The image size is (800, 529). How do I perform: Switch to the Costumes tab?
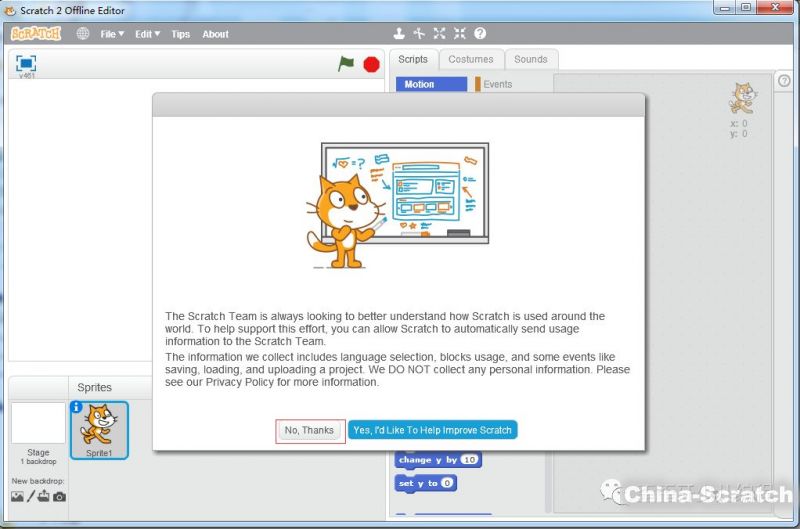[x=470, y=59]
